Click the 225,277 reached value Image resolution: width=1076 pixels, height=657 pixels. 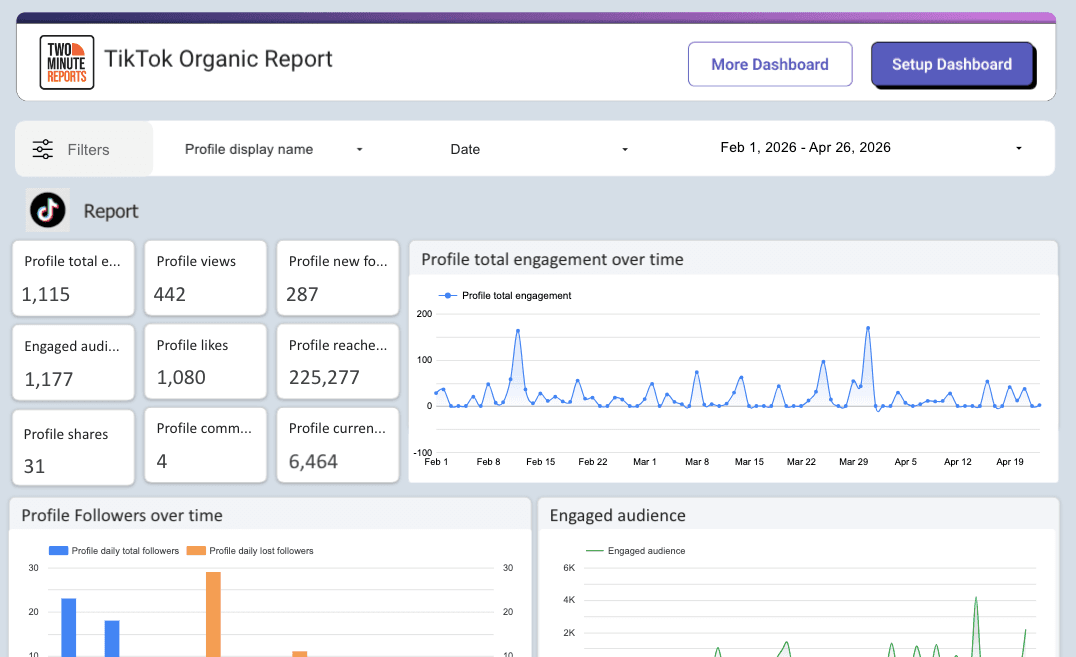click(x=324, y=378)
